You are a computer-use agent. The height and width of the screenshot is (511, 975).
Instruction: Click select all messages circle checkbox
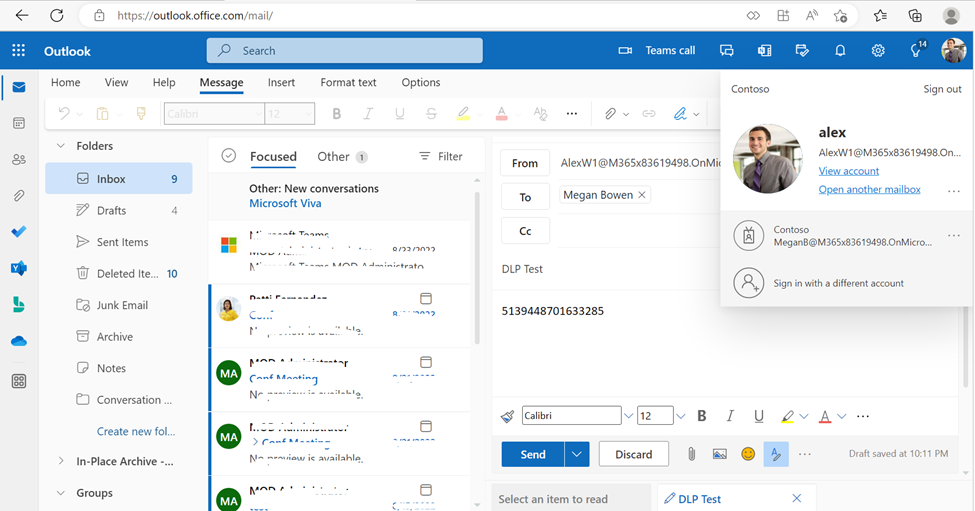(229, 155)
